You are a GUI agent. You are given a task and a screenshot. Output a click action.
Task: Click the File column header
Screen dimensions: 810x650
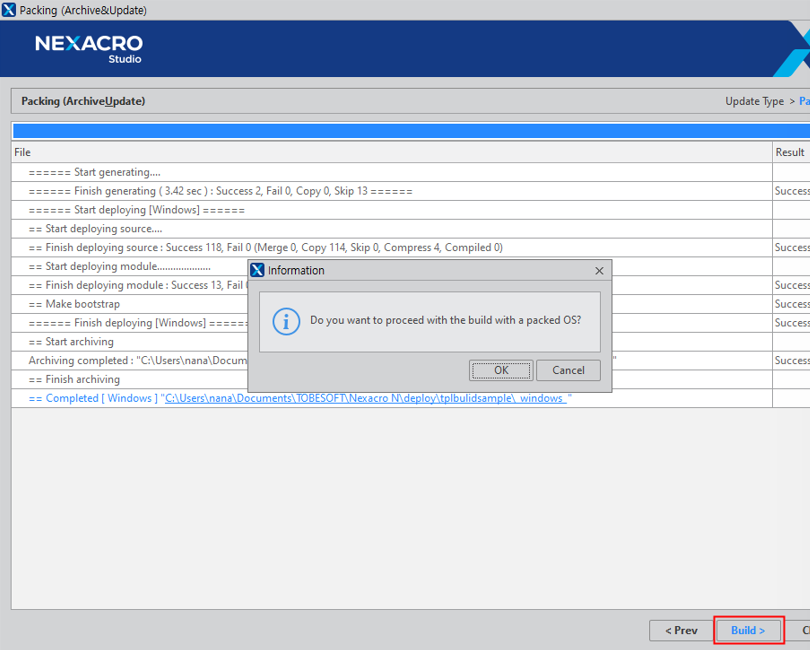click(23, 152)
